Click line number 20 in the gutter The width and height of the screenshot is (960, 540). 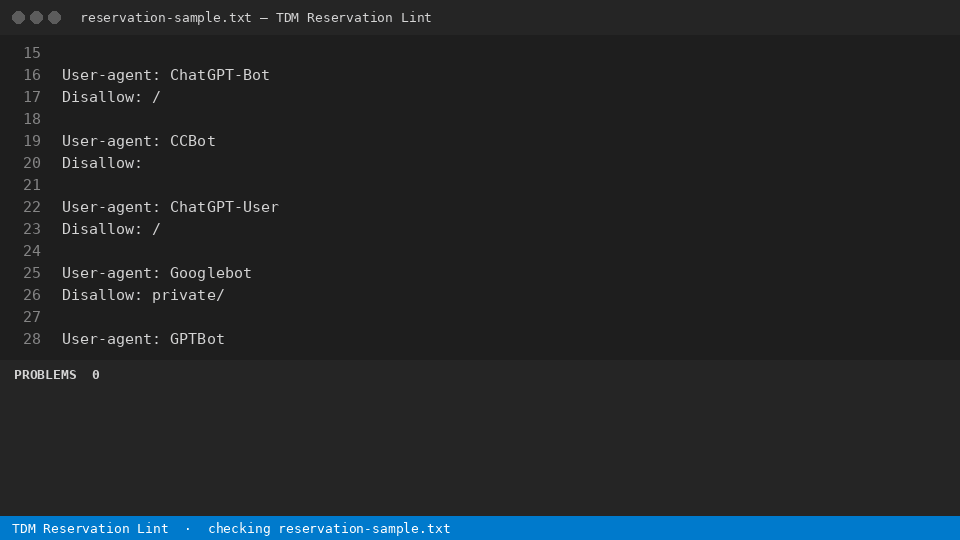point(32,163)
